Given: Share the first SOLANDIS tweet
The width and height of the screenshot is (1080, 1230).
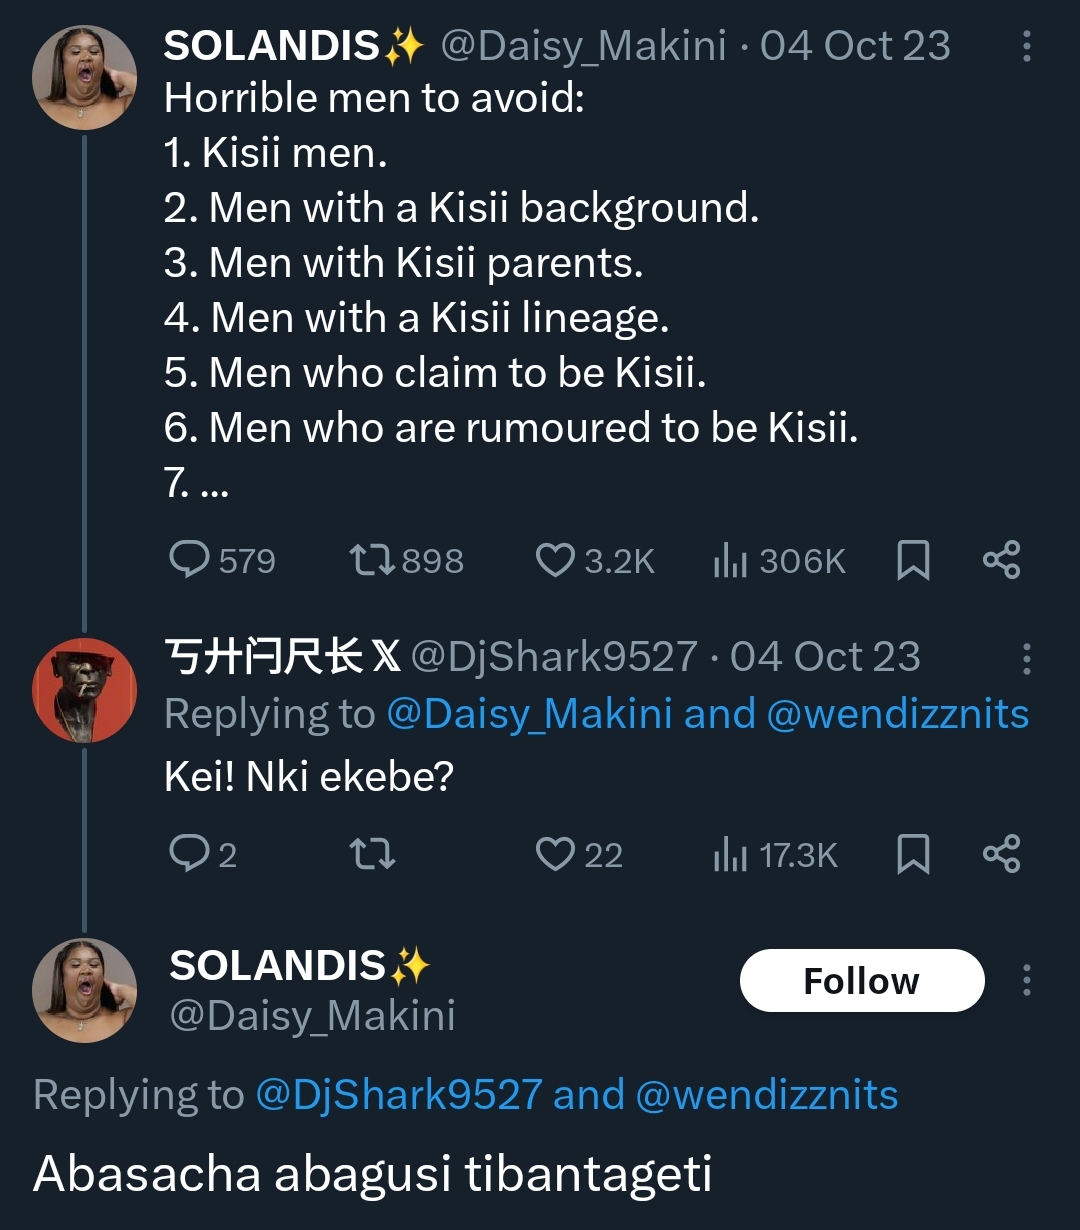Looking at the screenshot, I should tap(1001, 560).
